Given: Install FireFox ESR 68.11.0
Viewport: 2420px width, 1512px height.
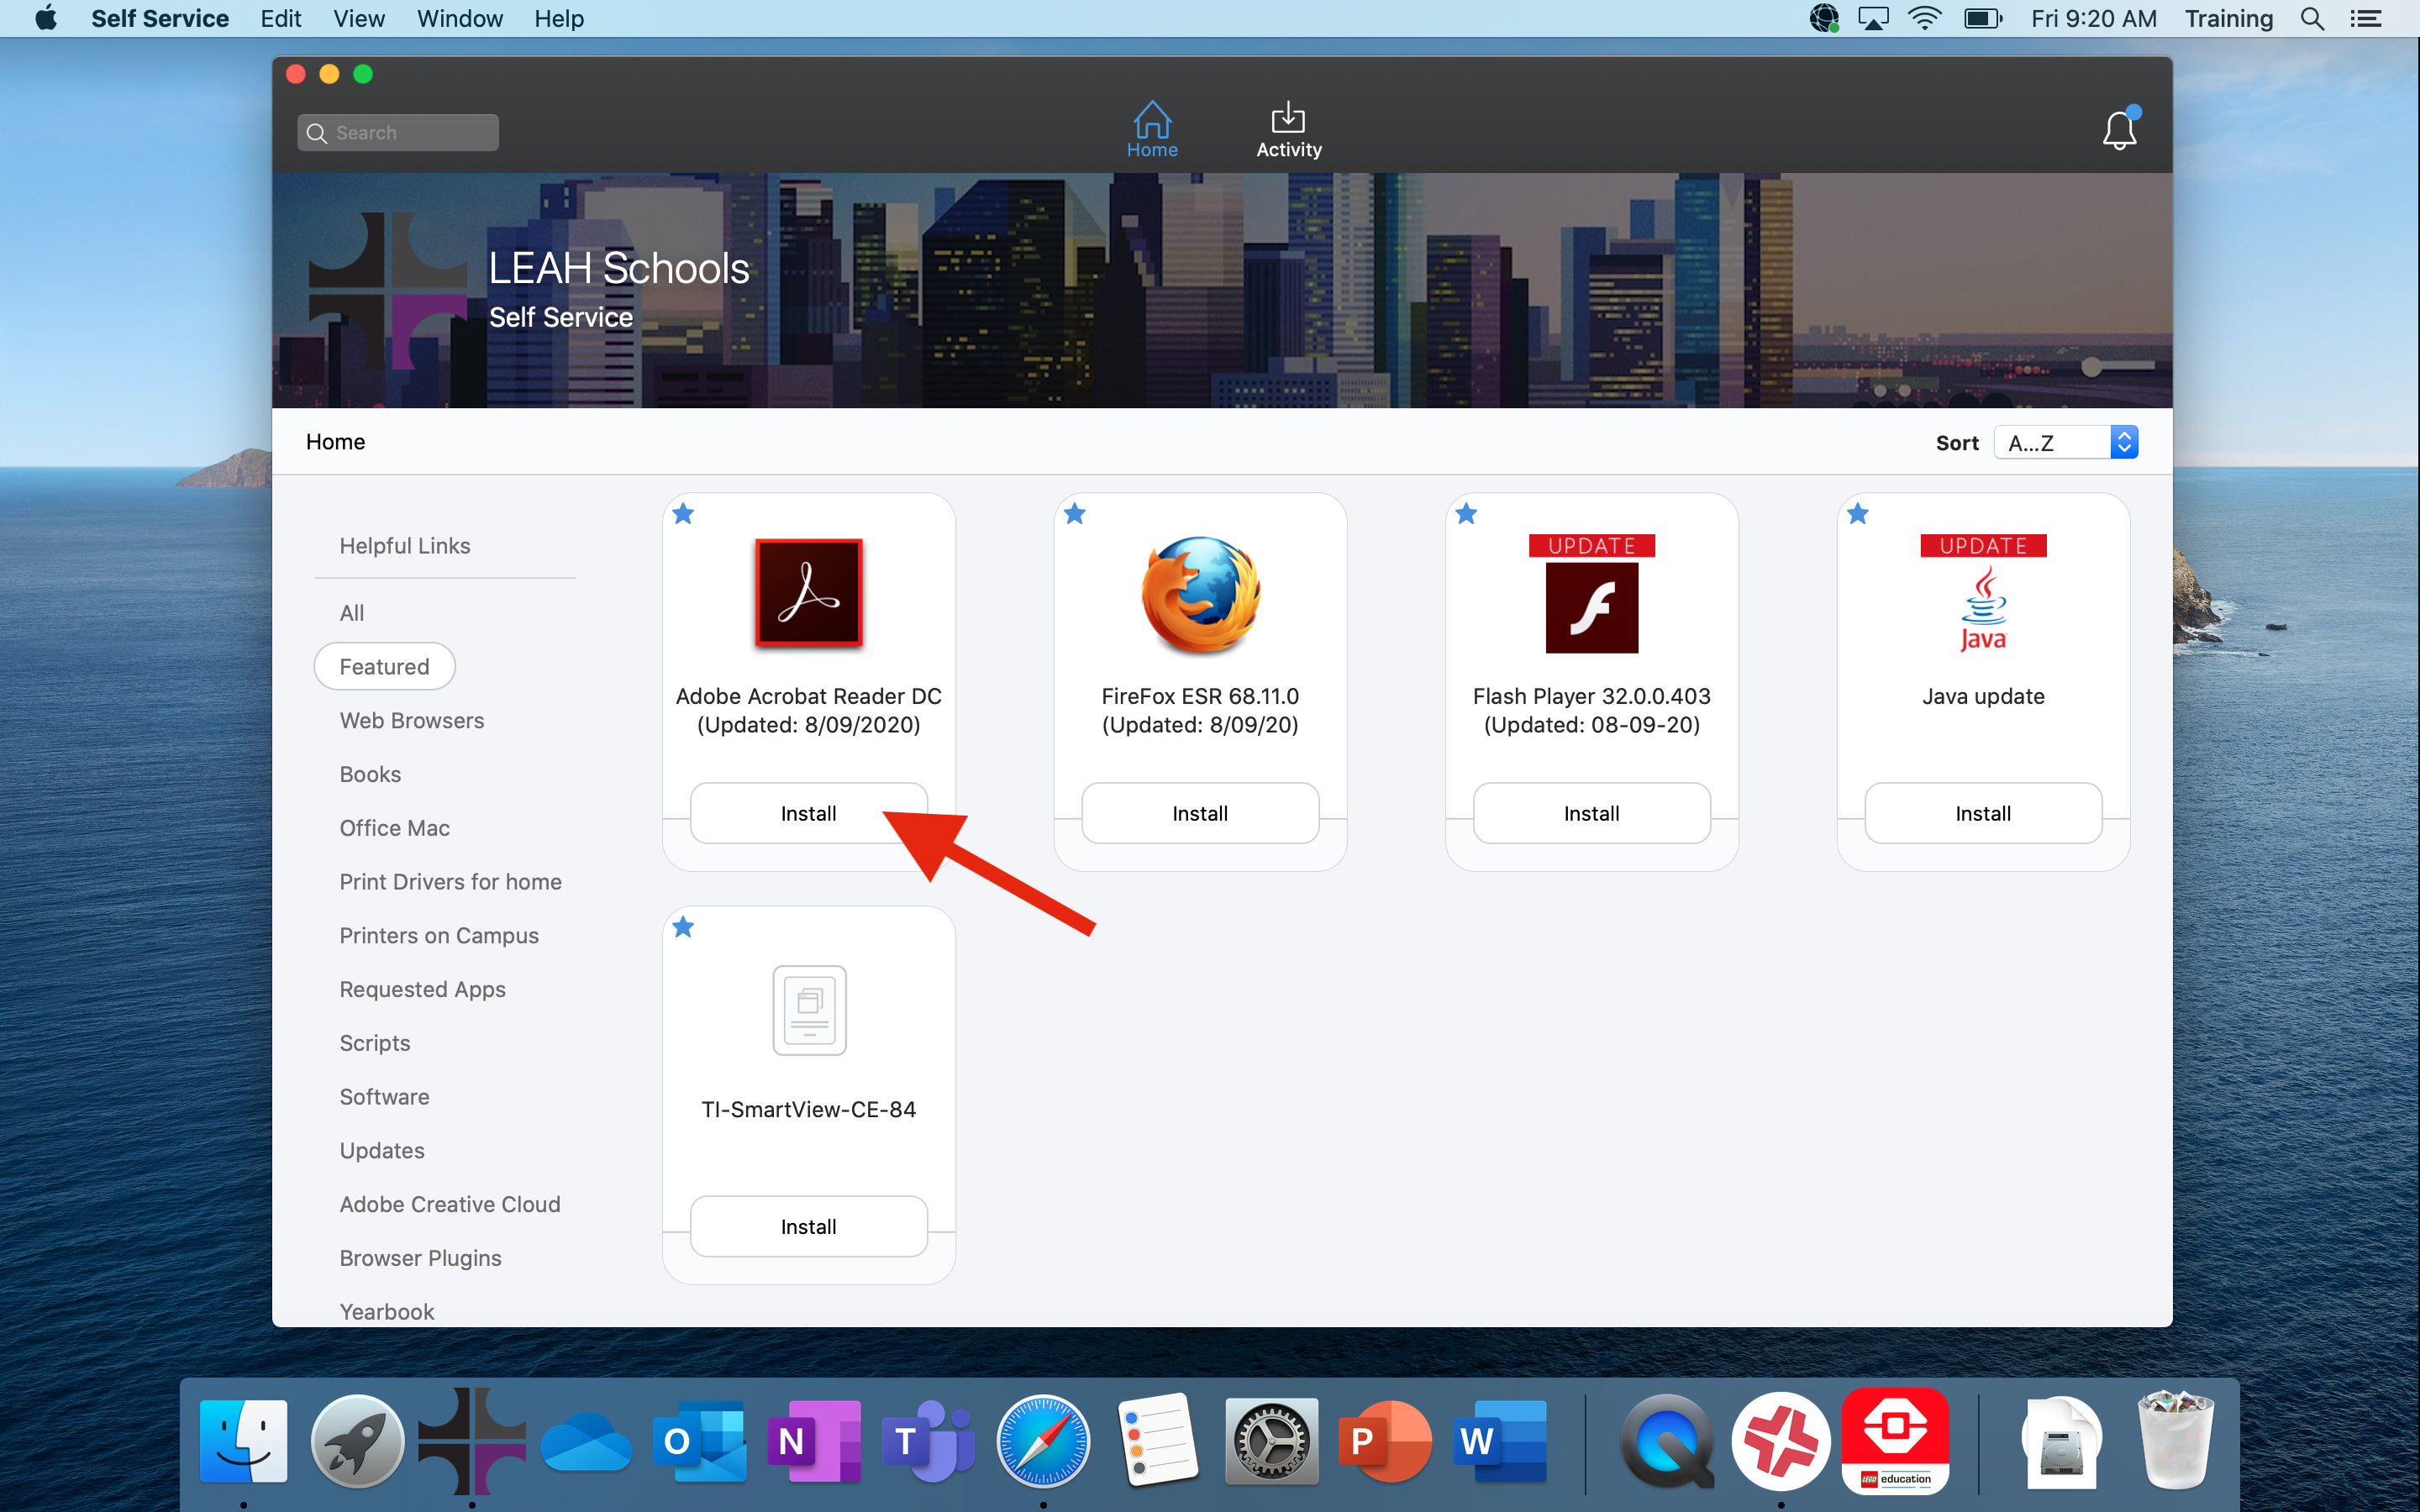Looking at the screenshot, I should [x=1200, y=813].
